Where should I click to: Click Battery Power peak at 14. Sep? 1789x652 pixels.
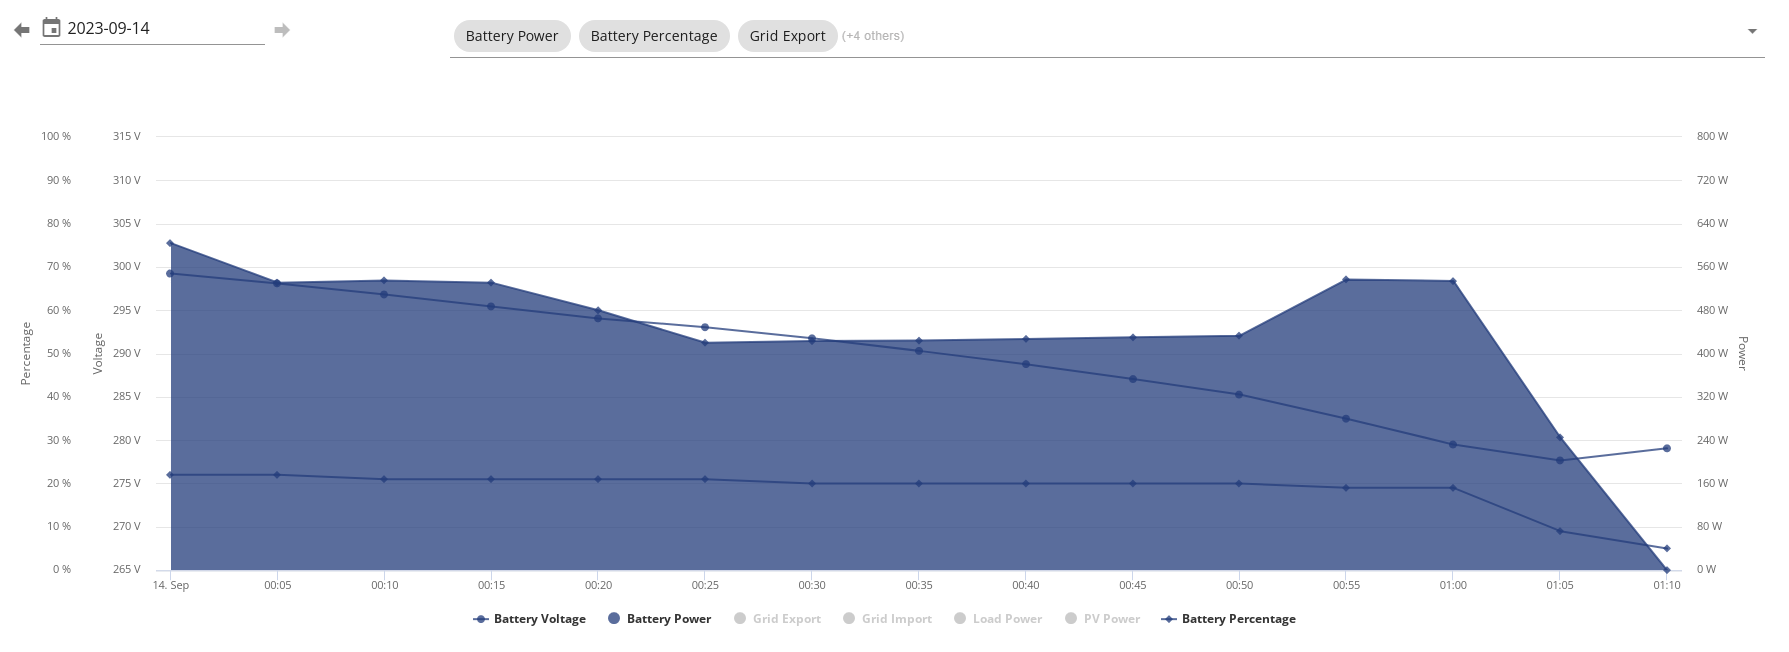pyautogui.click(x=170, y=243)
